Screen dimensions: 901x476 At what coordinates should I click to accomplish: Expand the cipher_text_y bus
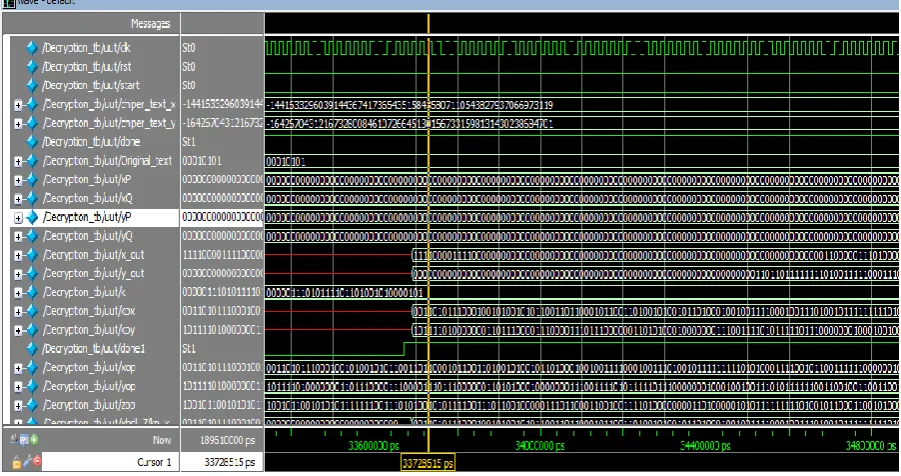tap(18, 124)
